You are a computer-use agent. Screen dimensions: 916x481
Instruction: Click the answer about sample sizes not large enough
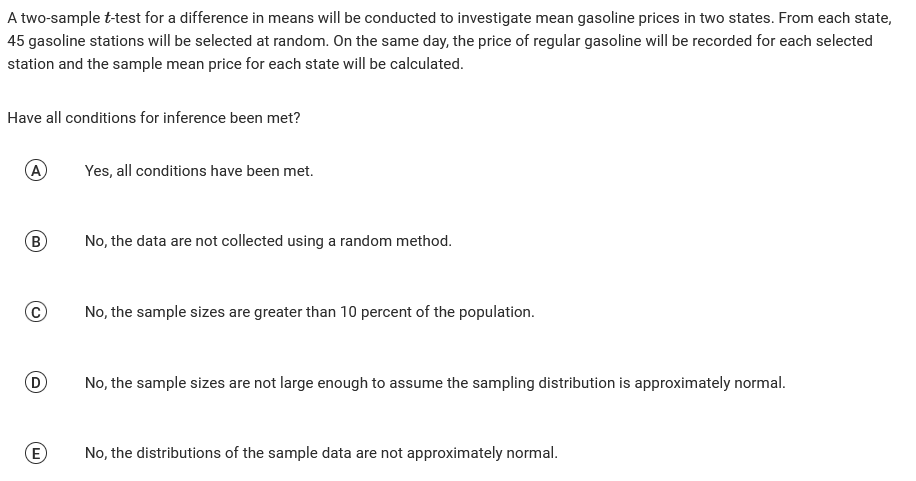[x=435, y=383]
